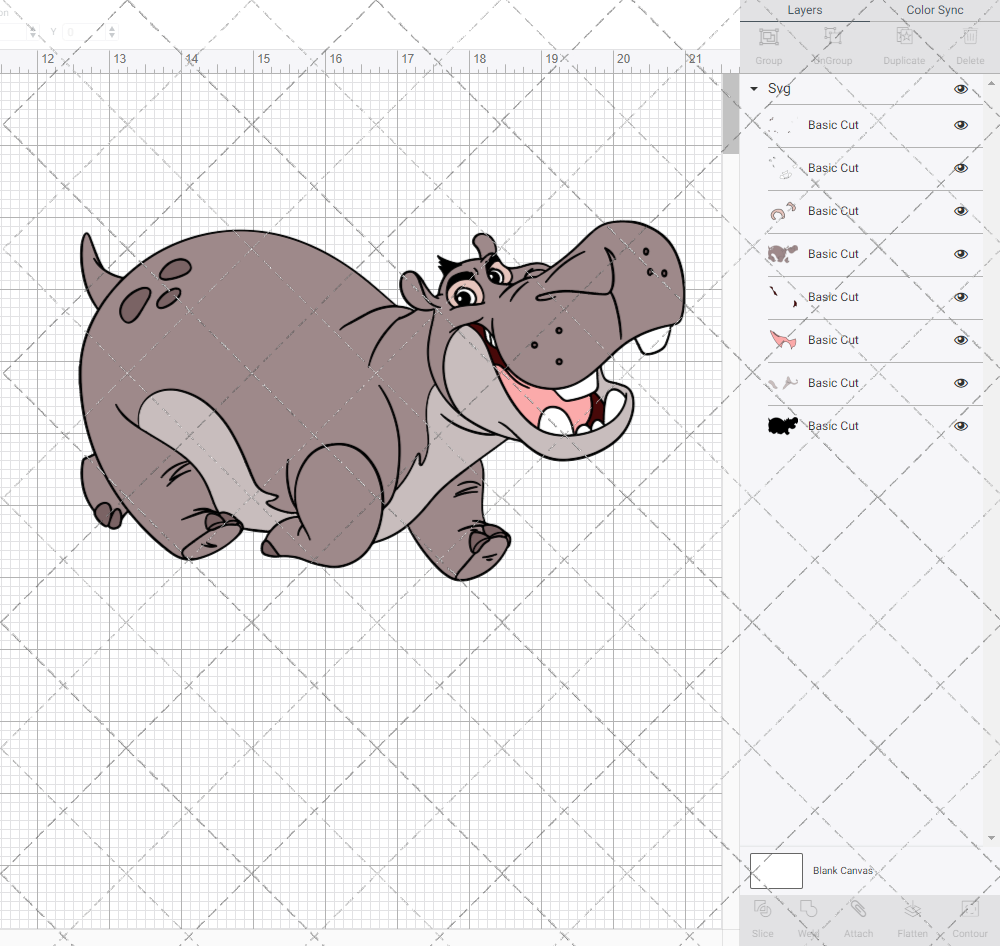
Task: Hide the brown body Basic Cut layer
Action: coord(960,253)
